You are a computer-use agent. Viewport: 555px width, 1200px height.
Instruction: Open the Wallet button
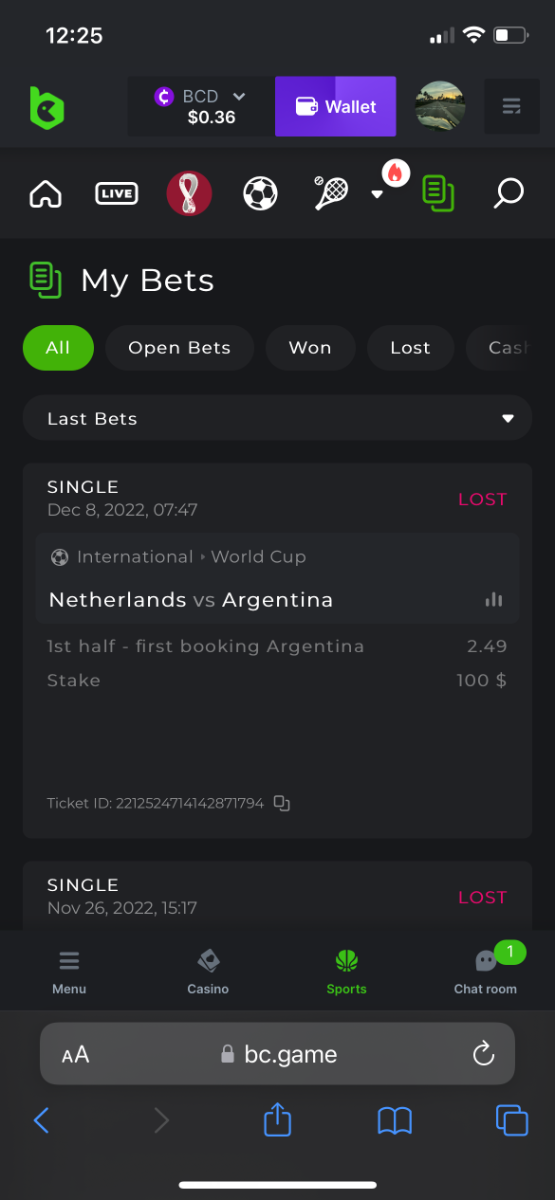click(x=335, y=106)
